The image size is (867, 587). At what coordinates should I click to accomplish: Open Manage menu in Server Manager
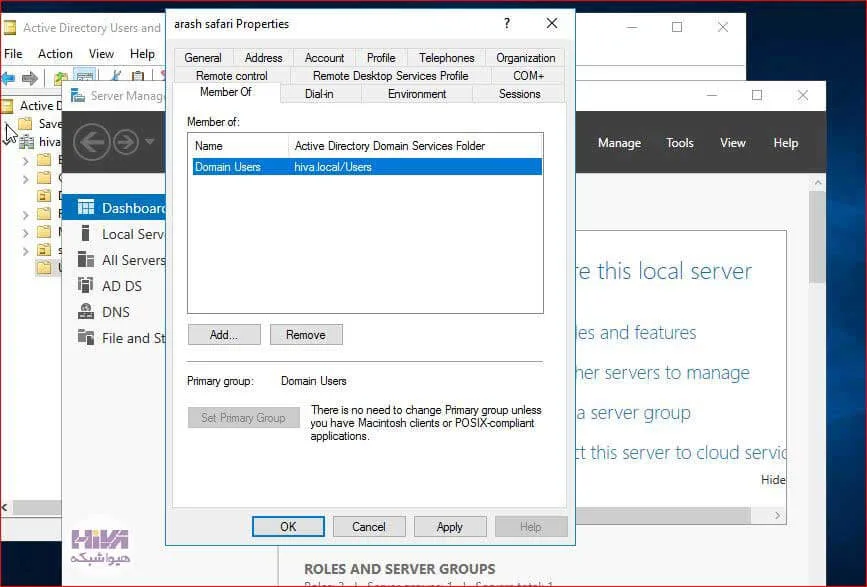(x=619, y=143)
